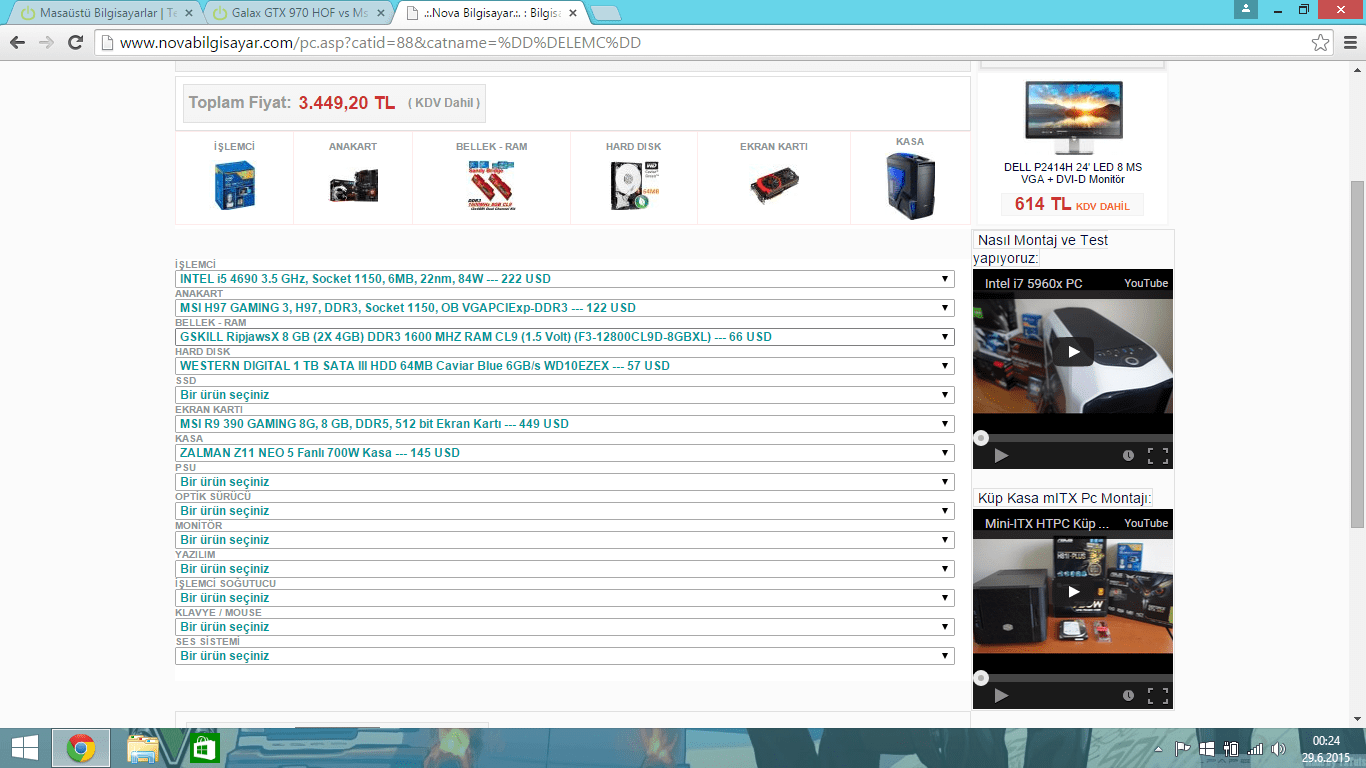Click small play button under Intel i7 video

(1001, 455)
